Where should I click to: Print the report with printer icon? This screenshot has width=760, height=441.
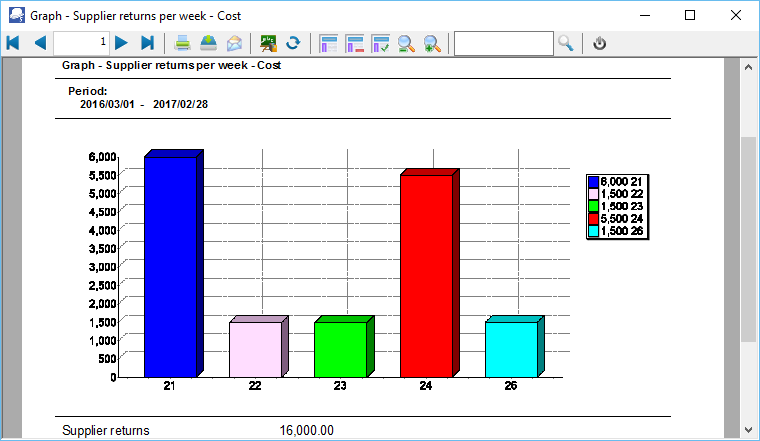(x=182, y=43)
